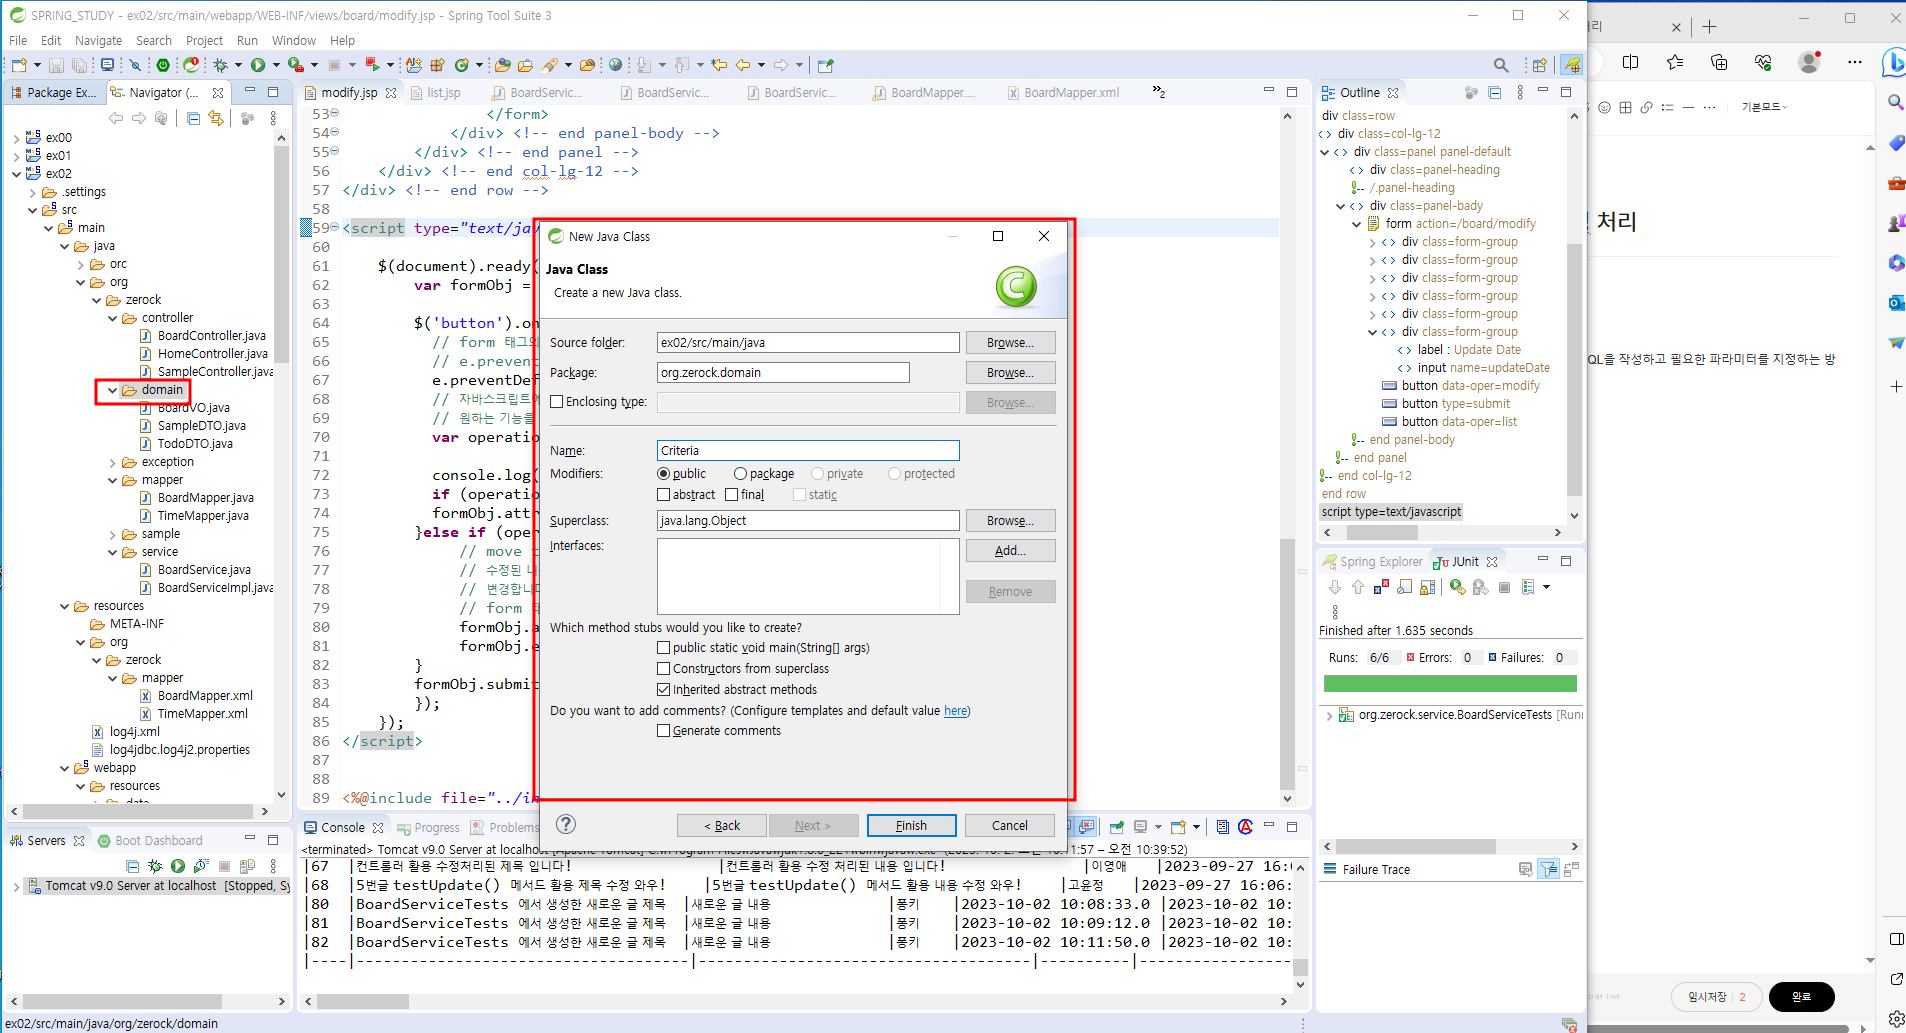Open the Navigate menu

click(x=98, y=40)
